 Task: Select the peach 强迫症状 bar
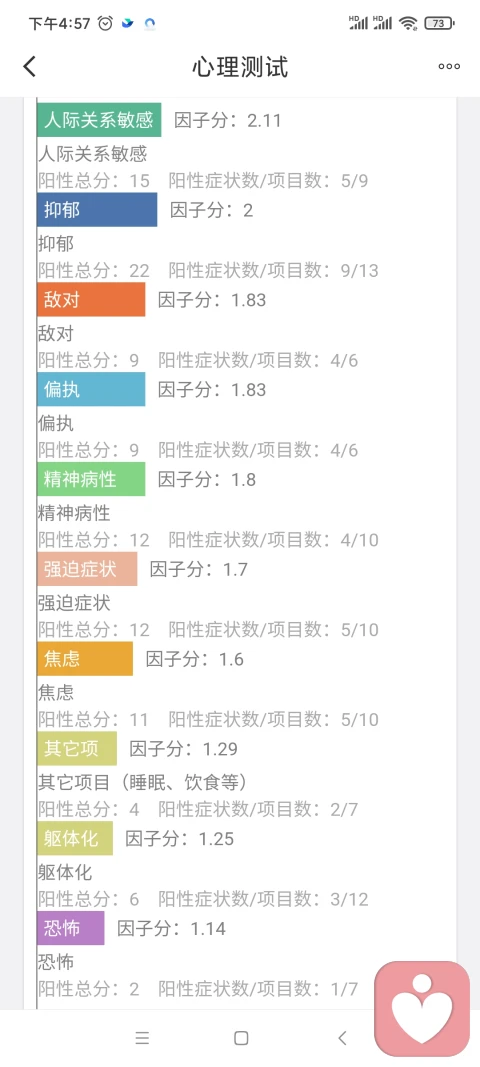click(x=87, y=569)
